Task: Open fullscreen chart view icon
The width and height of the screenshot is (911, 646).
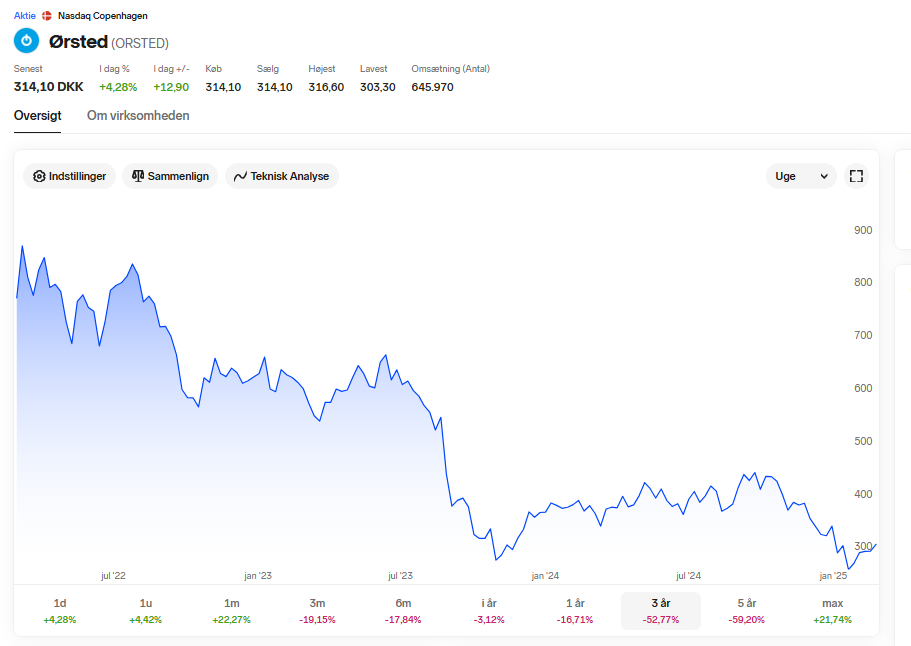Action: (856, 176)
